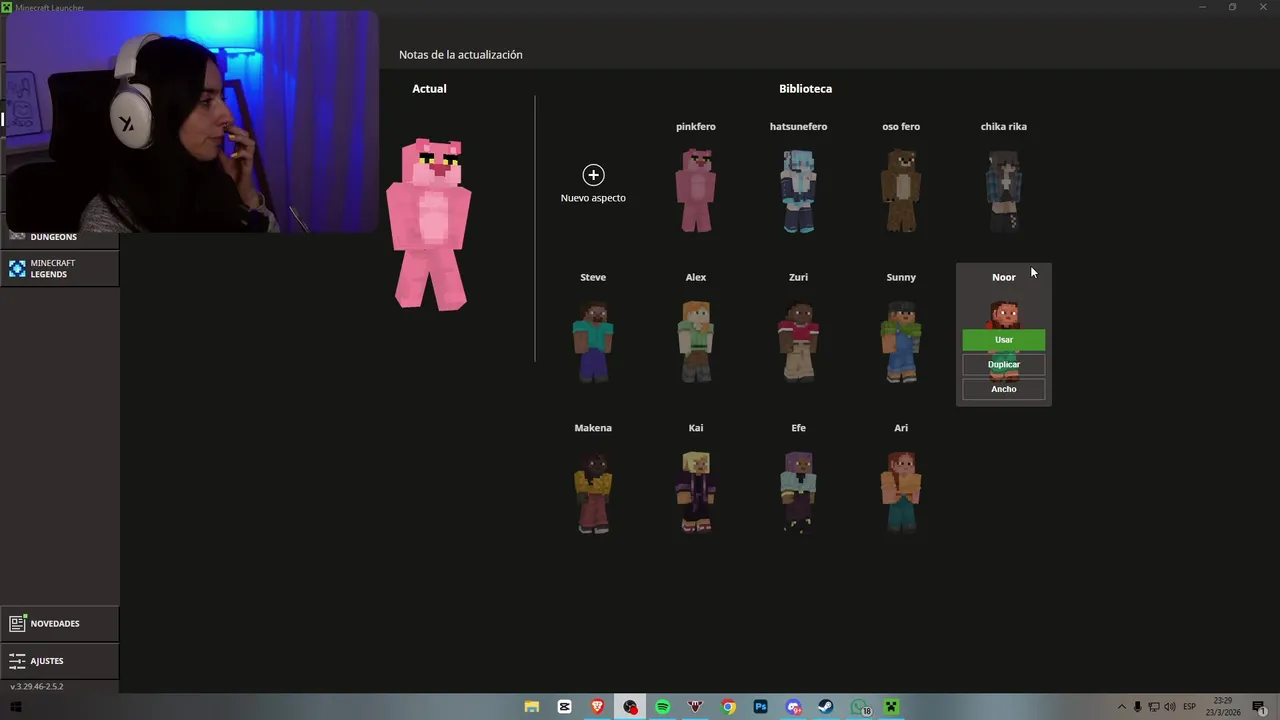Click Usar button on Noor skin
Image resolution: width=1280 pixels, height=720 pixels.
click(x=1004, y=340)
